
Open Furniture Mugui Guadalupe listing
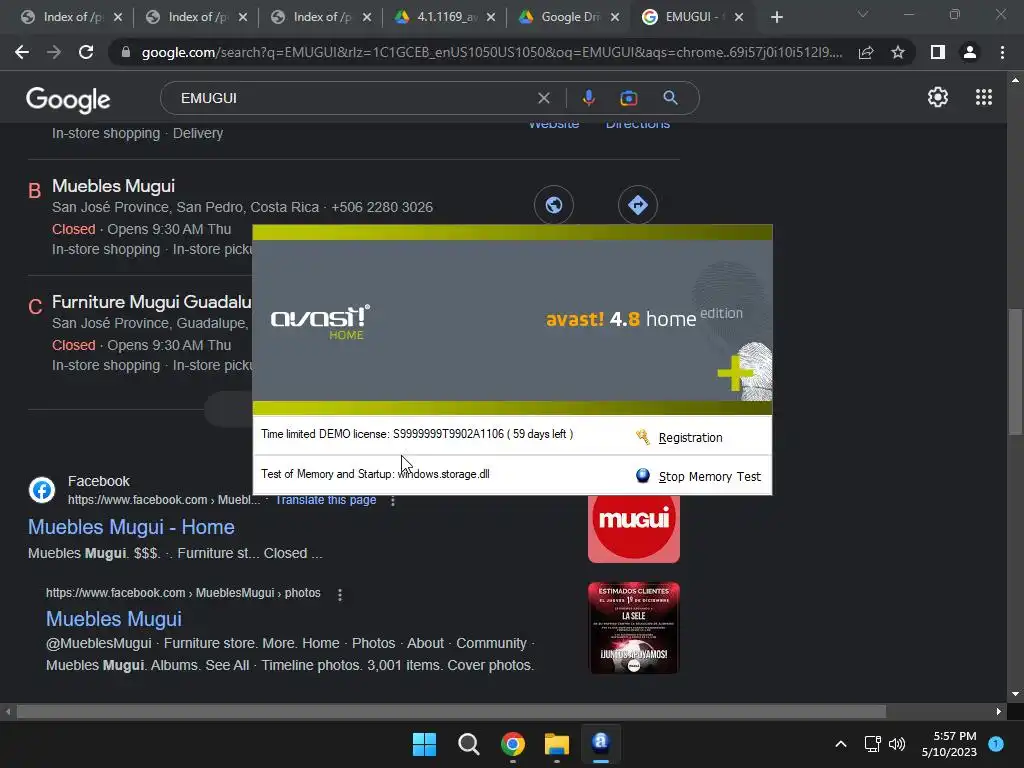(152, 302)
